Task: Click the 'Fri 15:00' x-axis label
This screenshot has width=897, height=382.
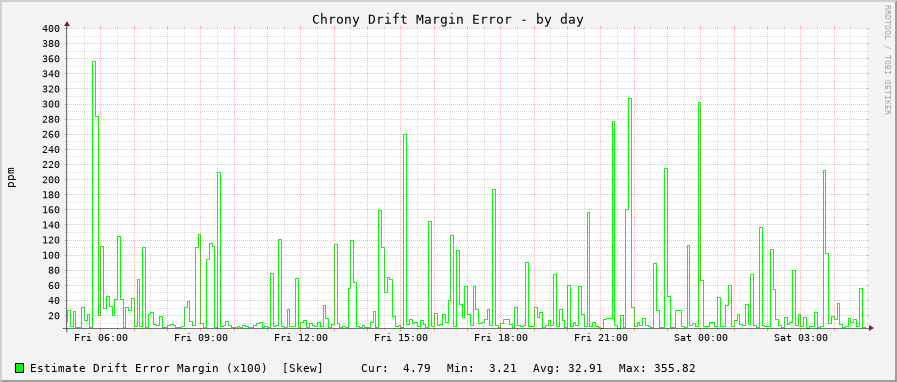Action: click(x=401, y=338)
